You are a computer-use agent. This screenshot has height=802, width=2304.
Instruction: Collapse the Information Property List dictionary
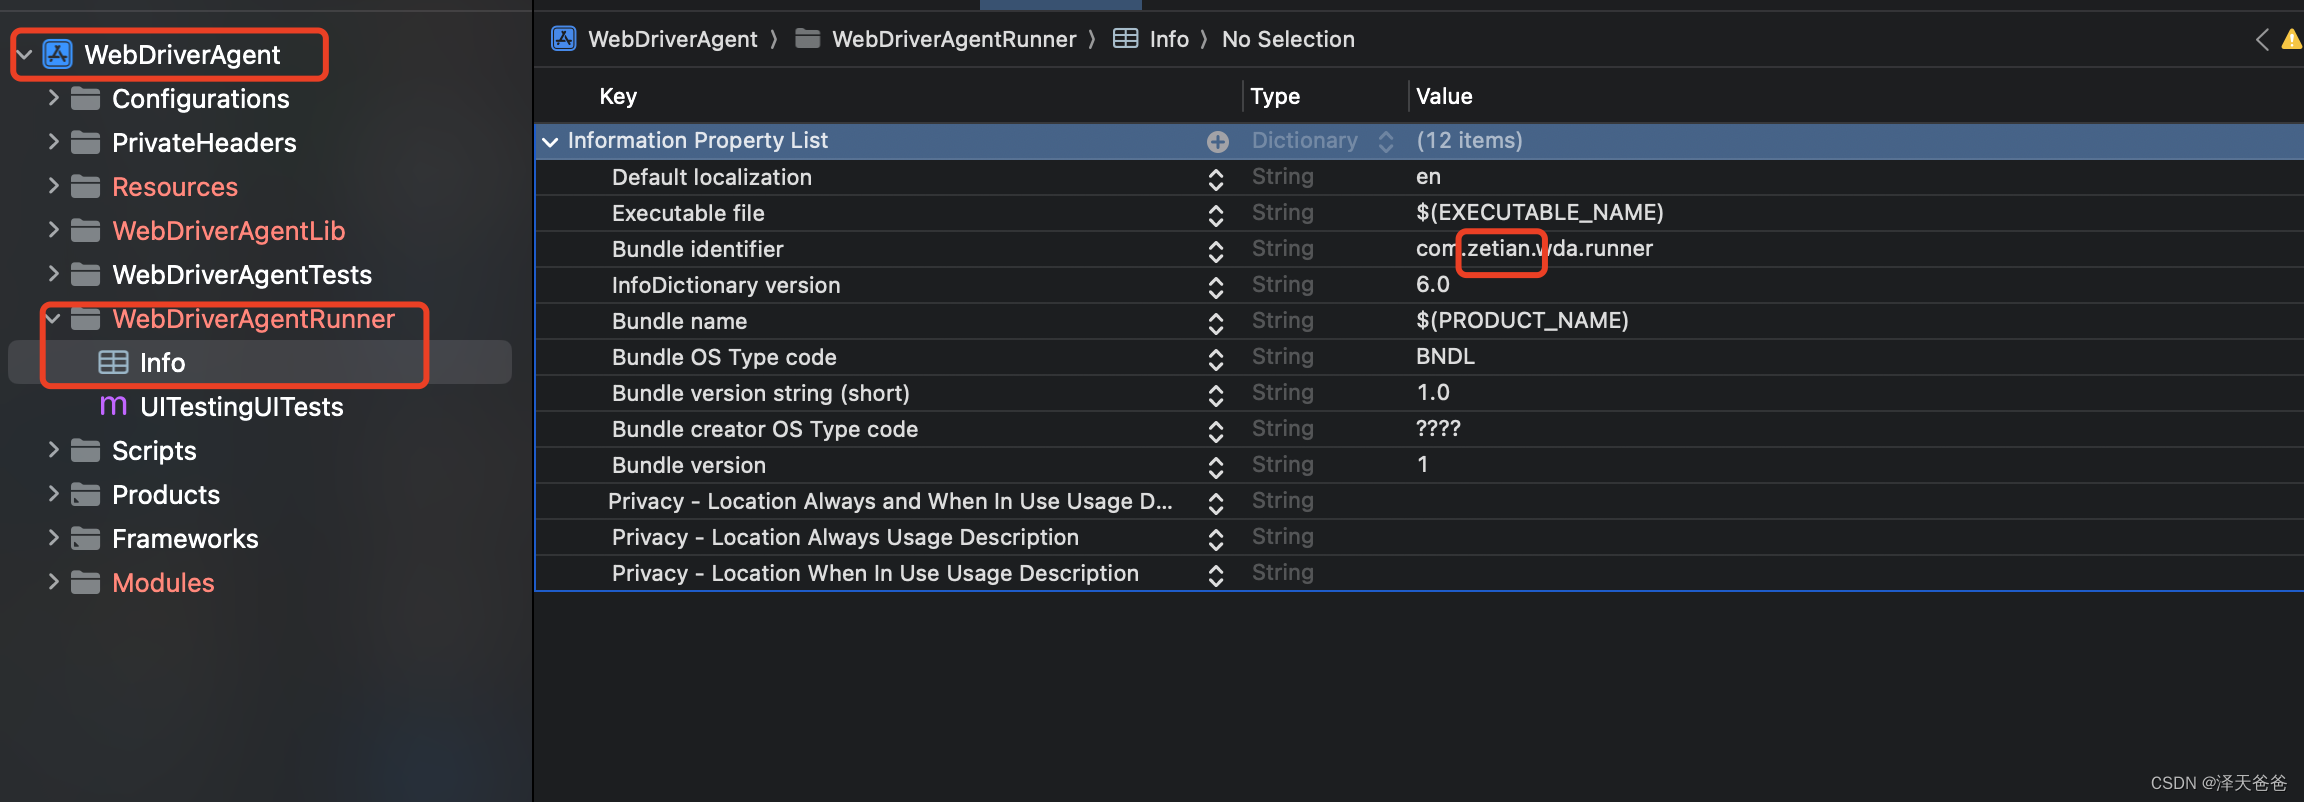click(x=550, y=142)
